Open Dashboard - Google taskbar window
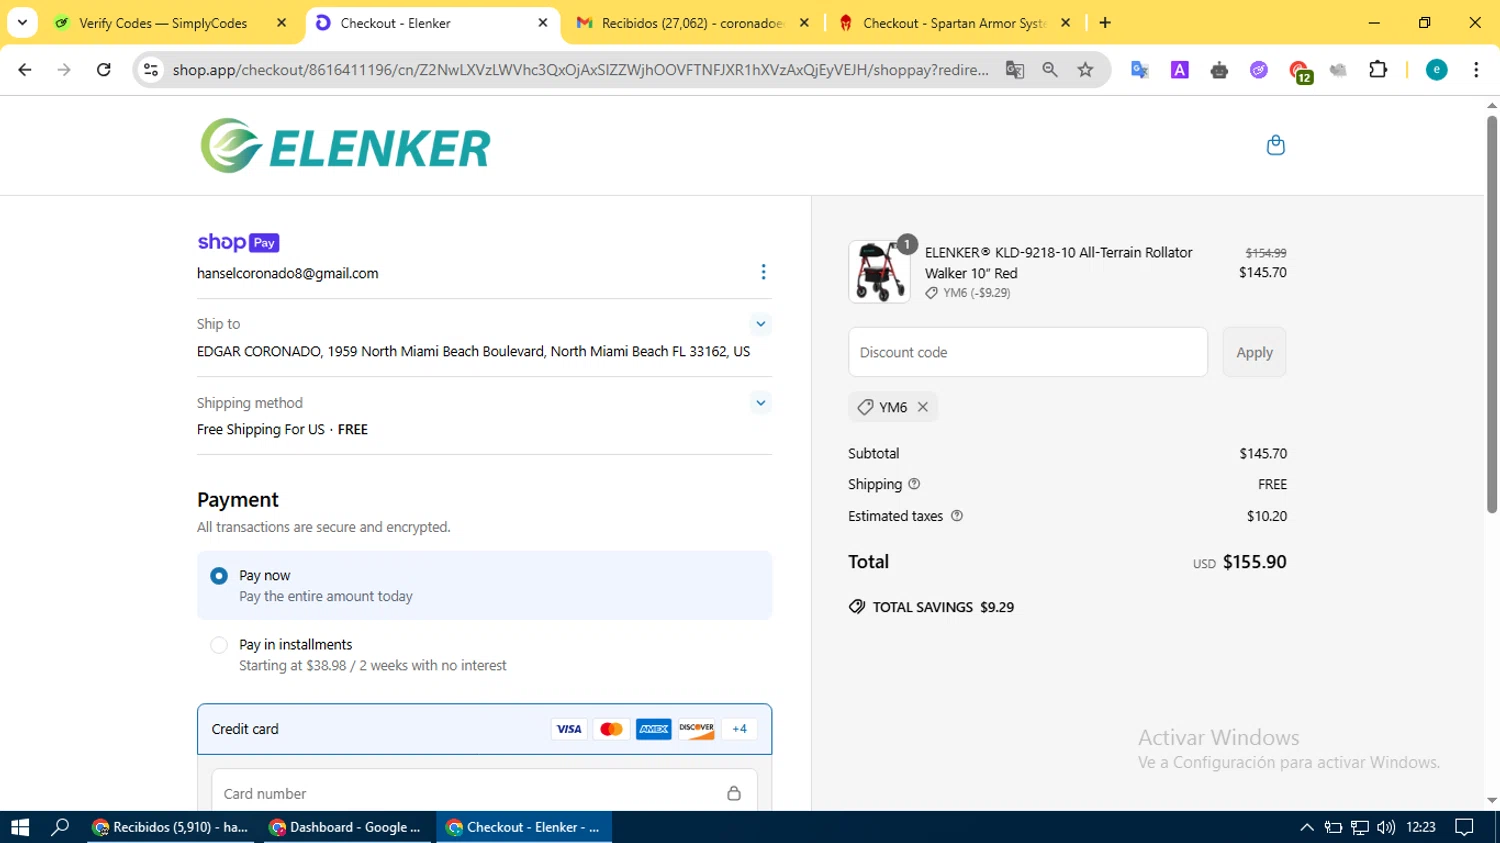1500x843 pixels. pos(346,827)
